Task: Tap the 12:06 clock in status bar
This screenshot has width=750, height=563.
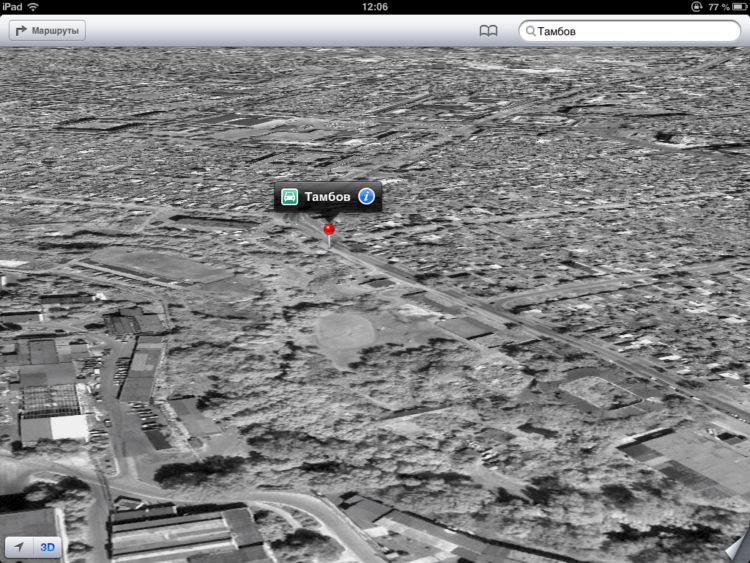Action: pyautogui.click(x=375, y=7)
